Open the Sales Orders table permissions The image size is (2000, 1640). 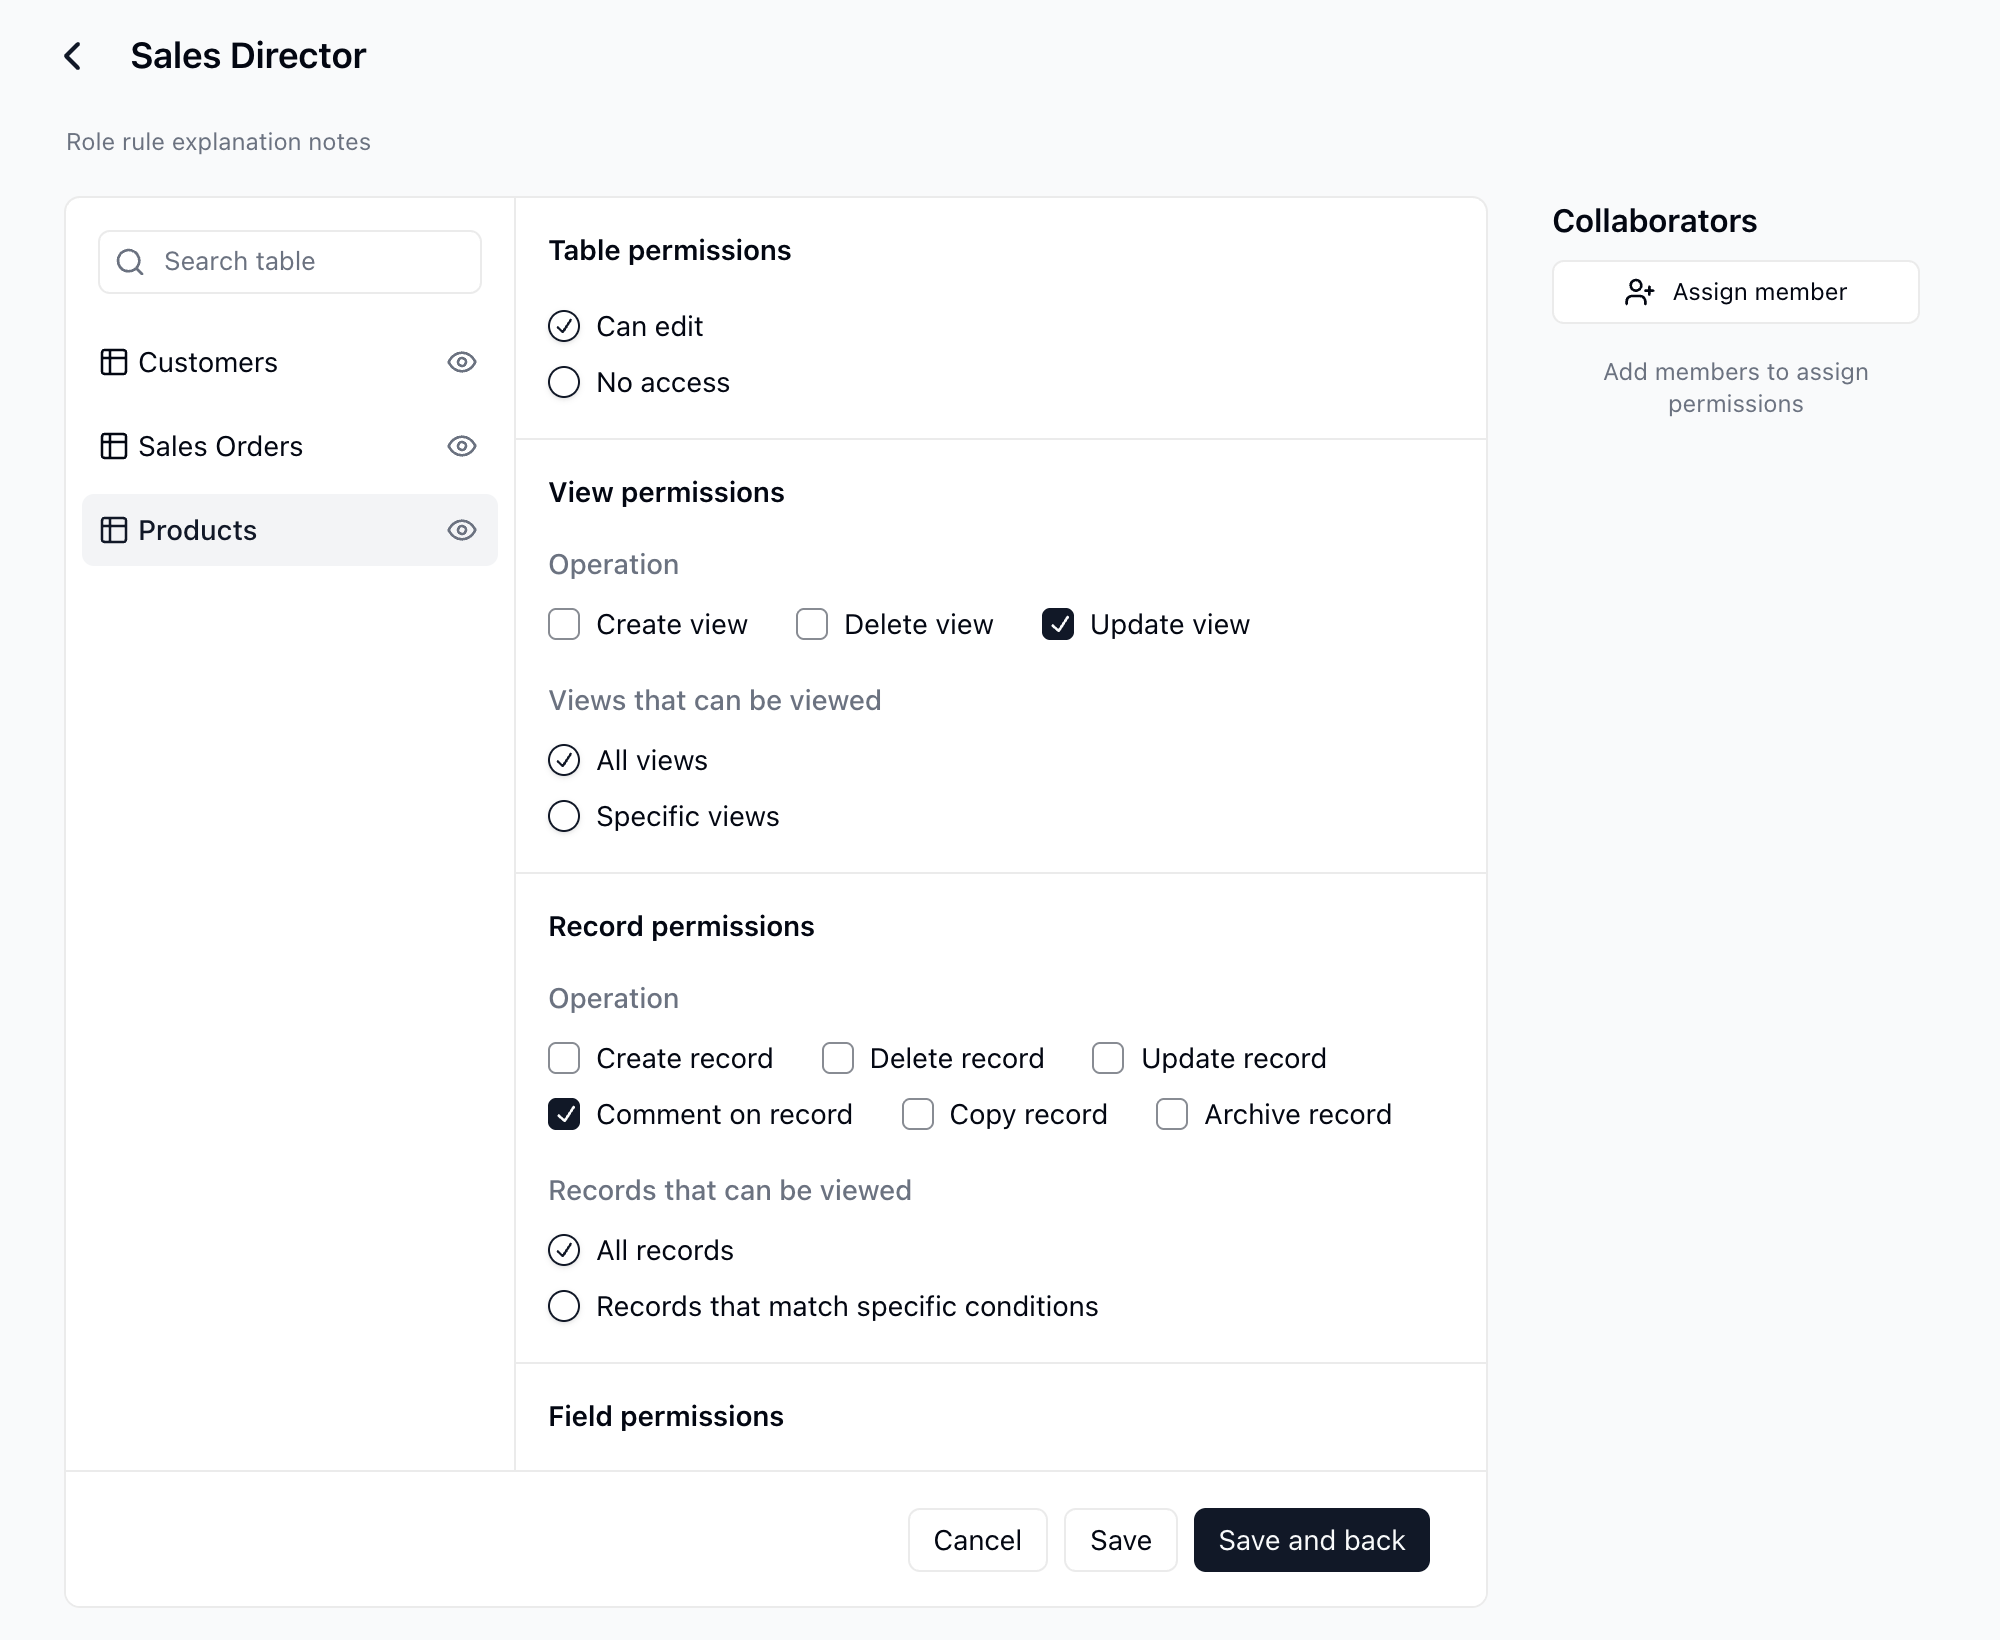pyautogui.click(x=290, y=446)
